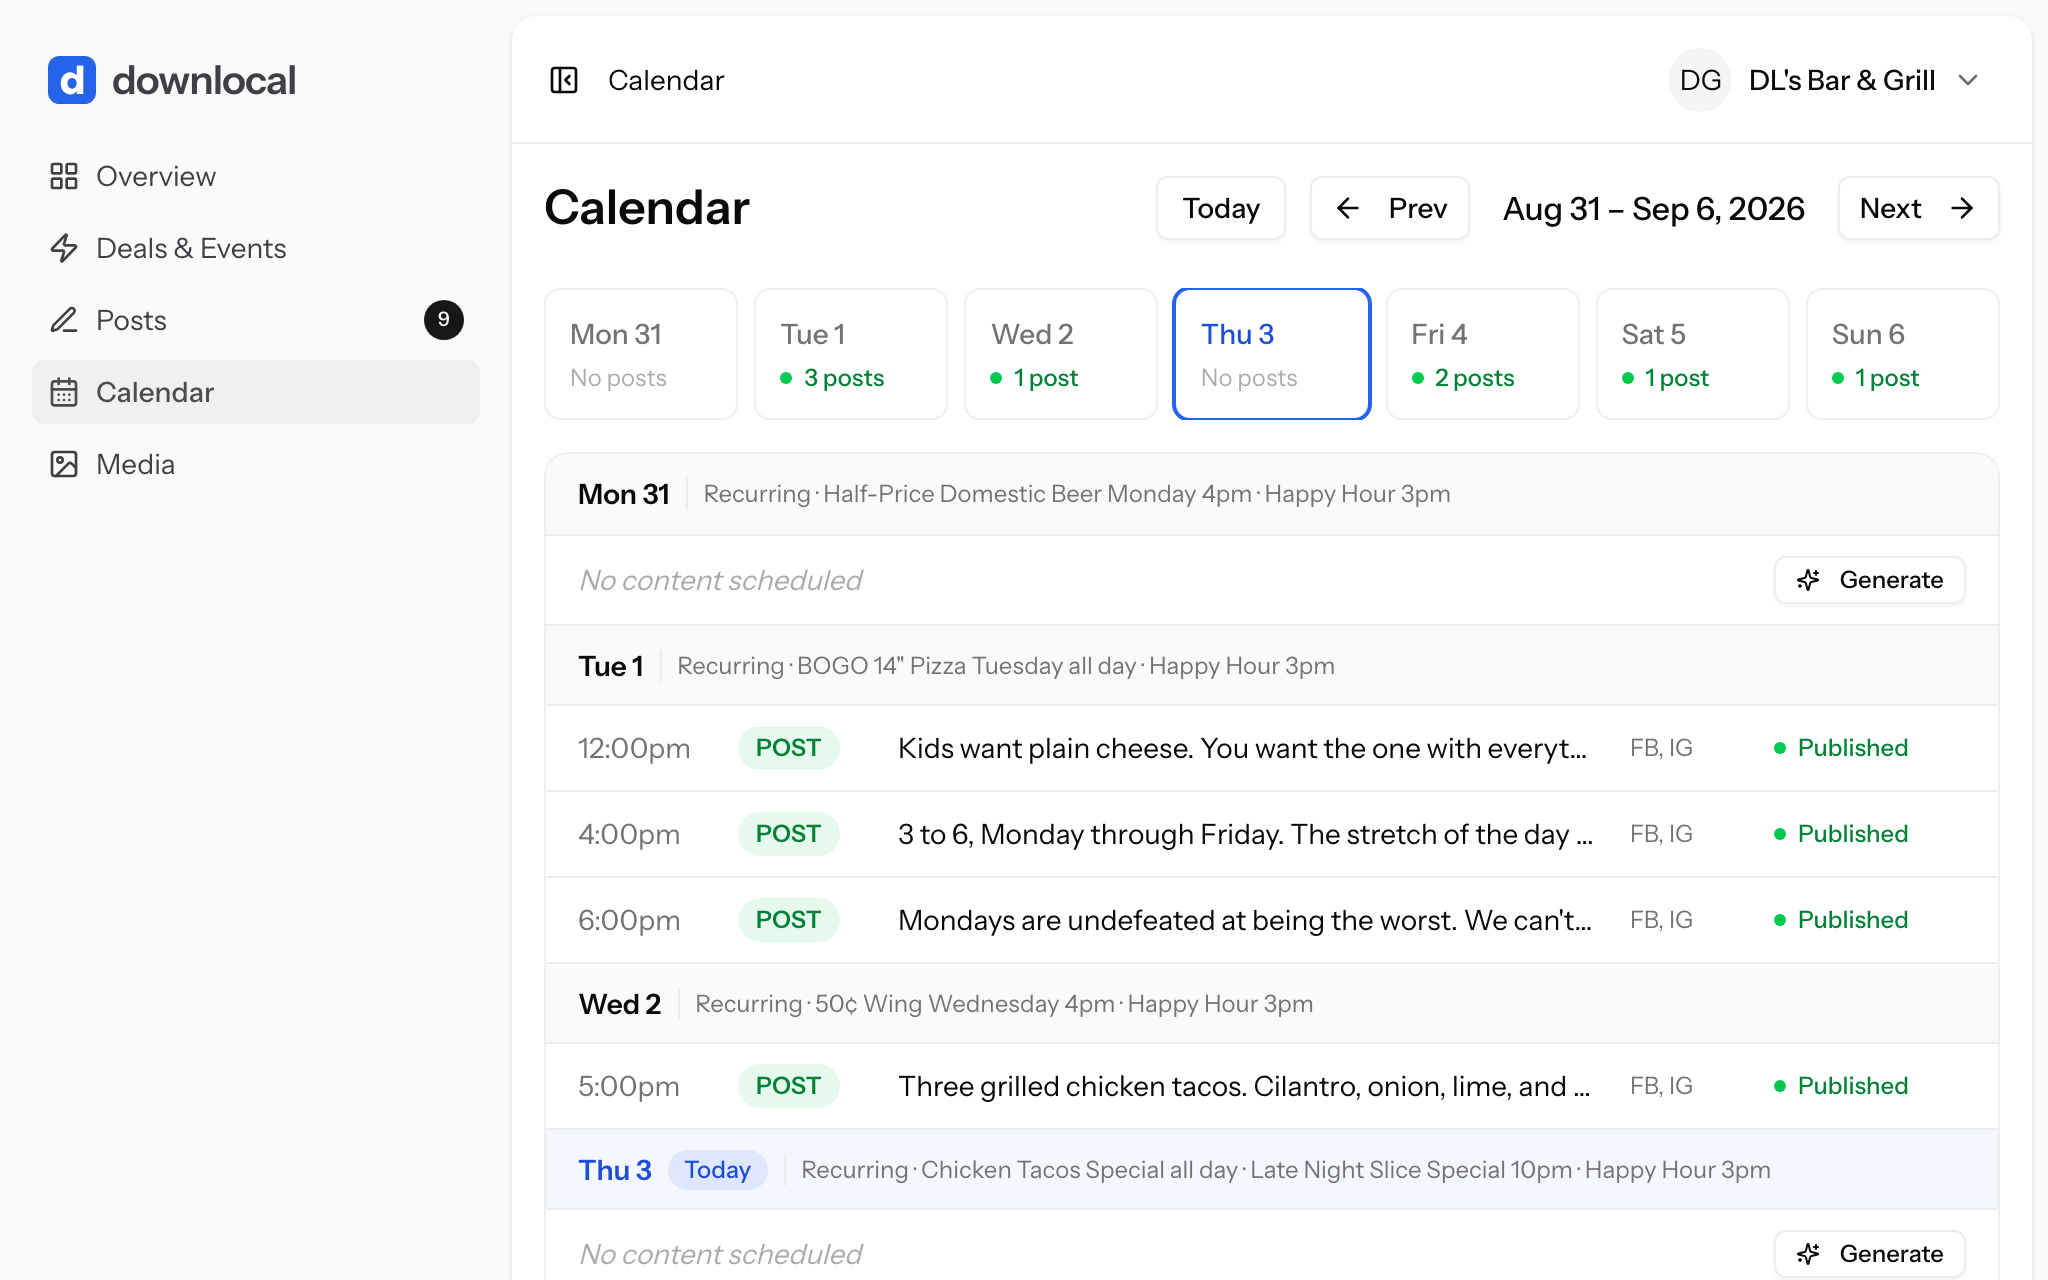The height and width of the screenshot is (1280, 2048).
Task: Select the Wed 2 day card
Action: point(1061,354)
